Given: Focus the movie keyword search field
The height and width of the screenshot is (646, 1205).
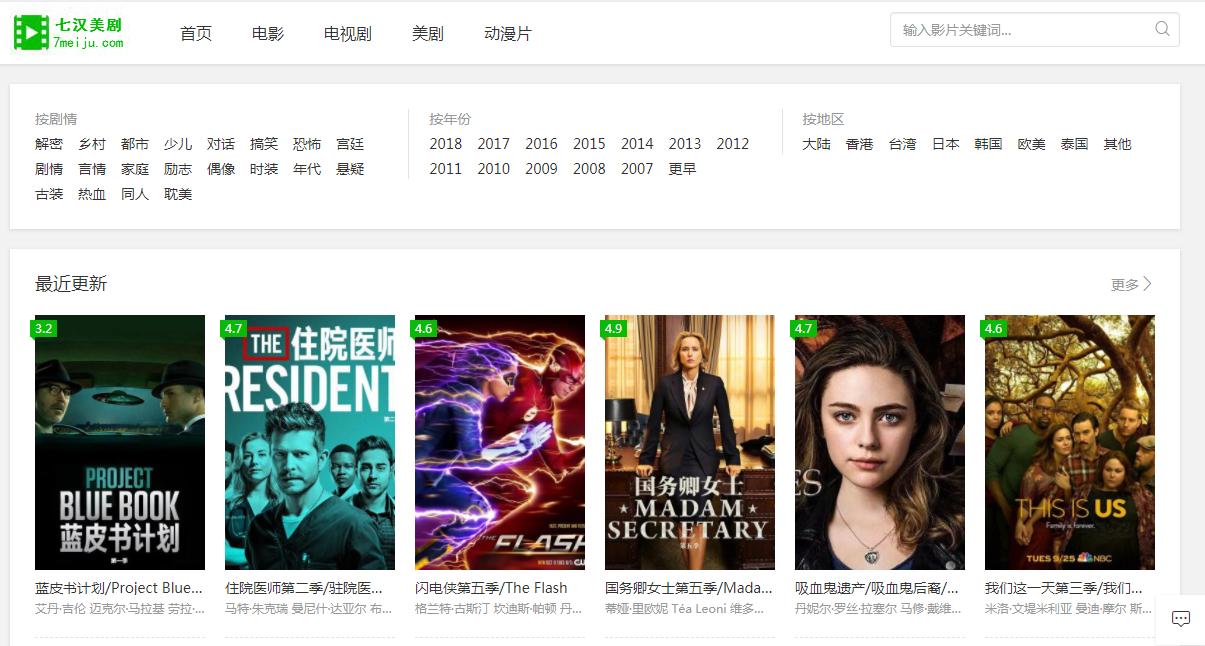Looking at the screenshot, I should 1034,29.
